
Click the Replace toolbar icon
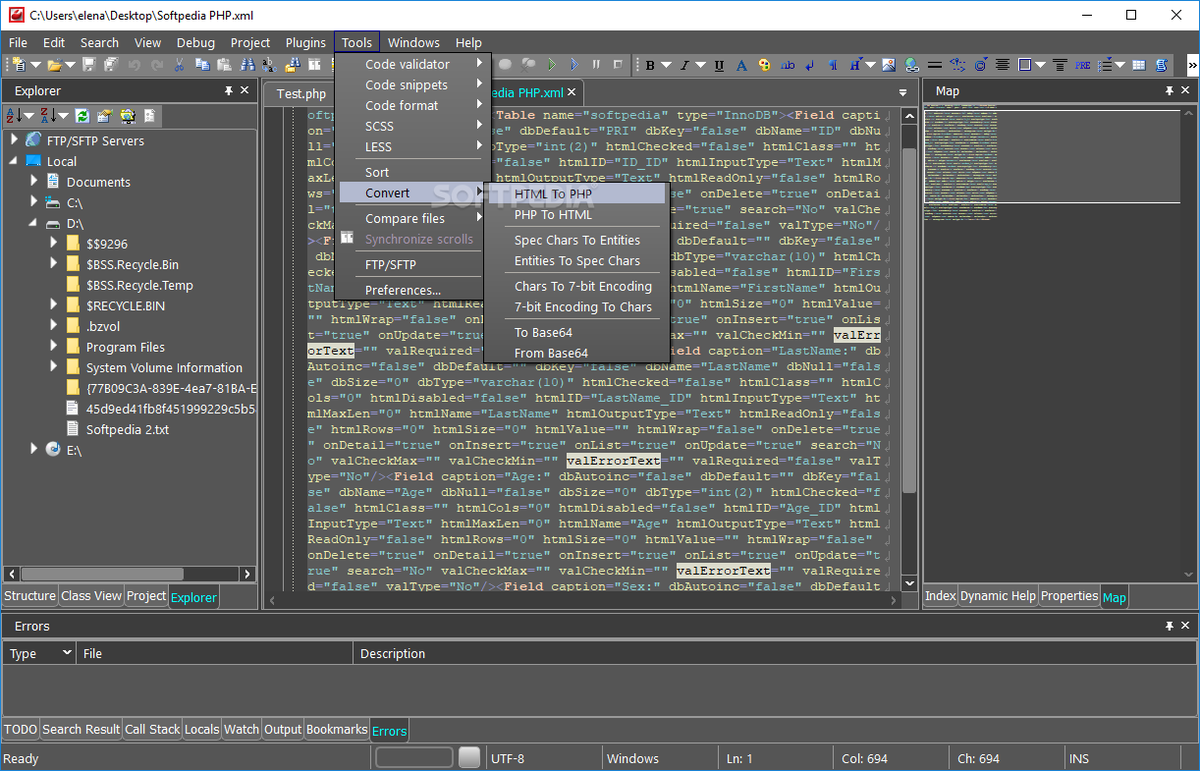point(269,65)
